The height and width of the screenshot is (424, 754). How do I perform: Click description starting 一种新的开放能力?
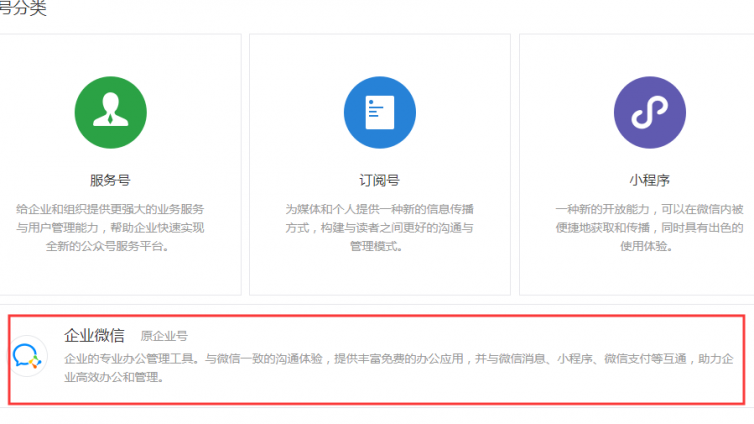(x=650, y=228)
